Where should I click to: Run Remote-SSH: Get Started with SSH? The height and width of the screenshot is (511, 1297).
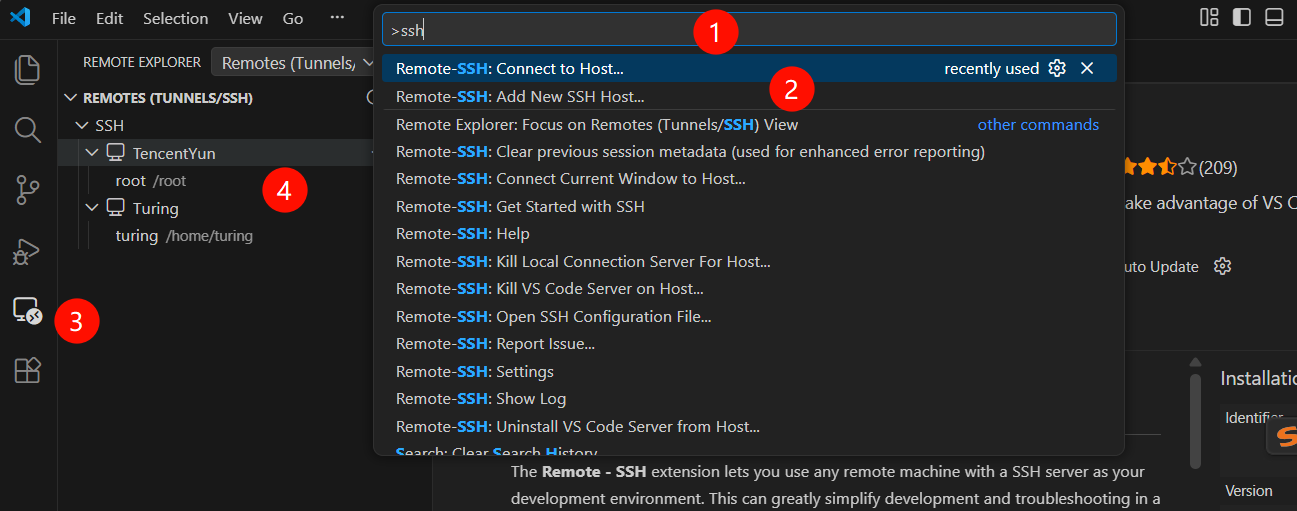[749, 207]
